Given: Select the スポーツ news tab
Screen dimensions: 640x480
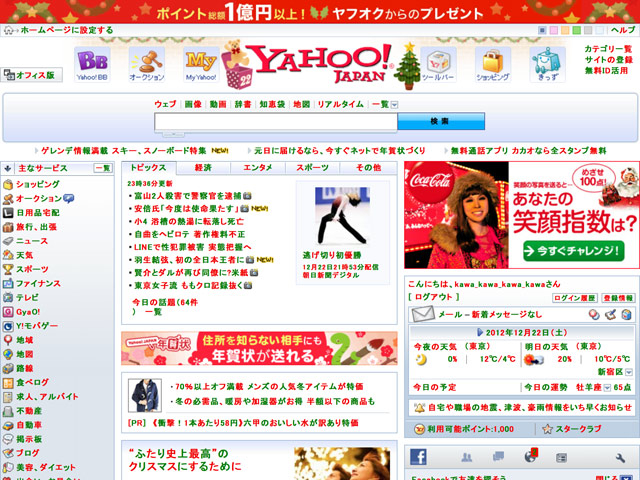Looking at the screenshot, I should click(x=312, y=168).
